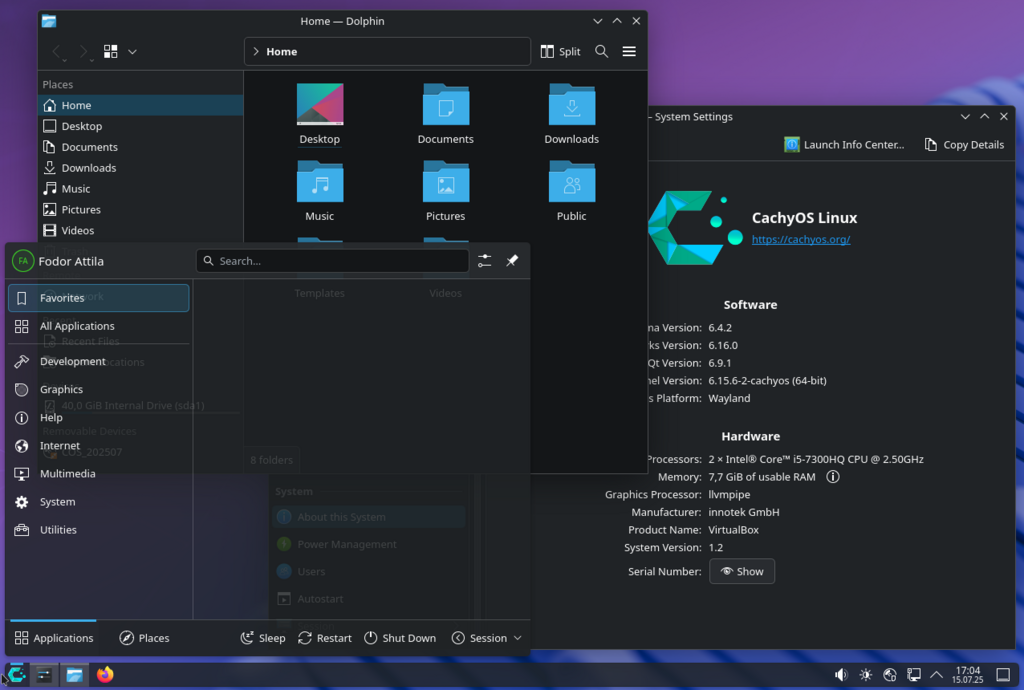Click the launcher search field
This screenshot has width=1024, height=690.
click(332, 261)
